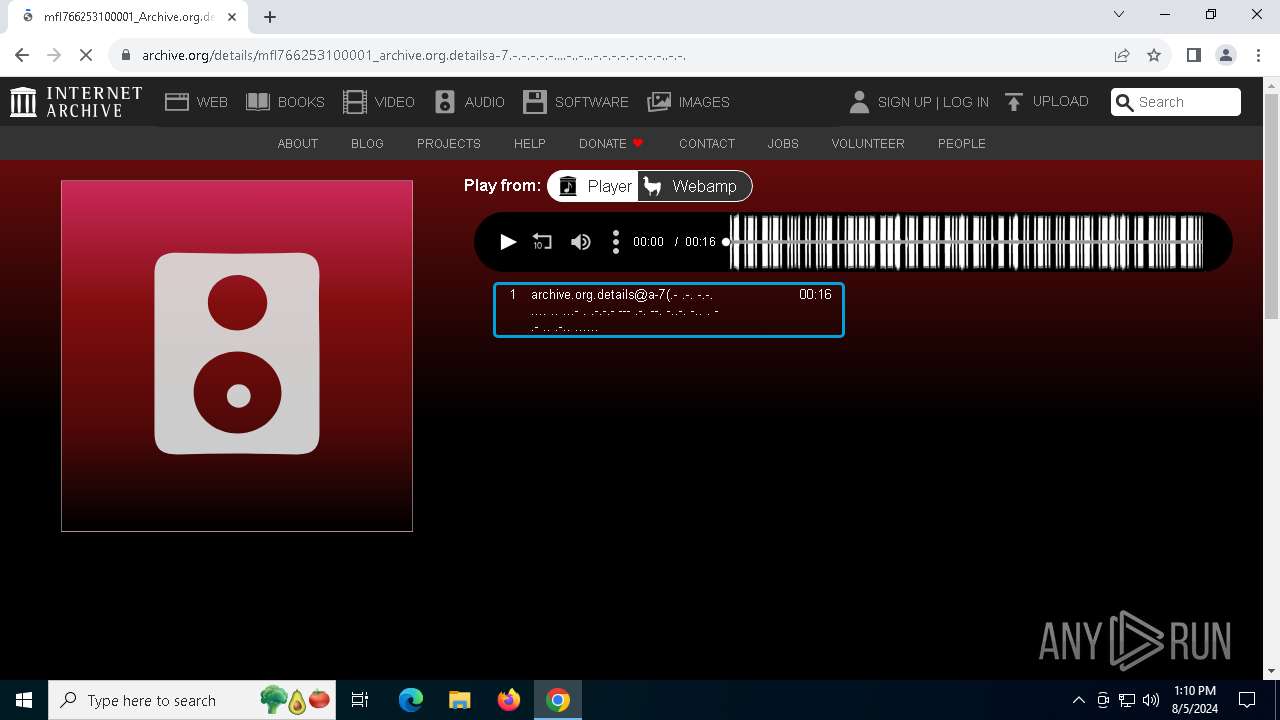Open the Windows Start menu

click(24, 700)
